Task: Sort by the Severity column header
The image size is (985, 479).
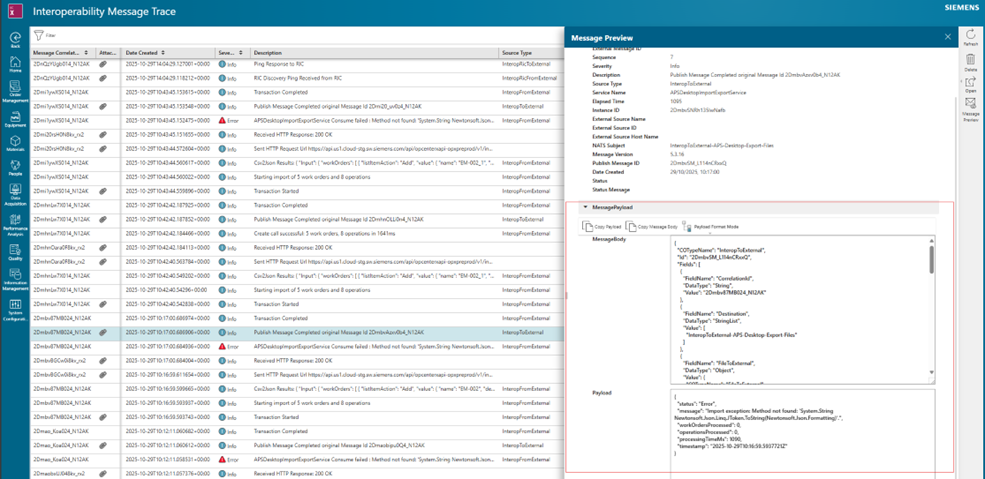Action: point(226,53)
